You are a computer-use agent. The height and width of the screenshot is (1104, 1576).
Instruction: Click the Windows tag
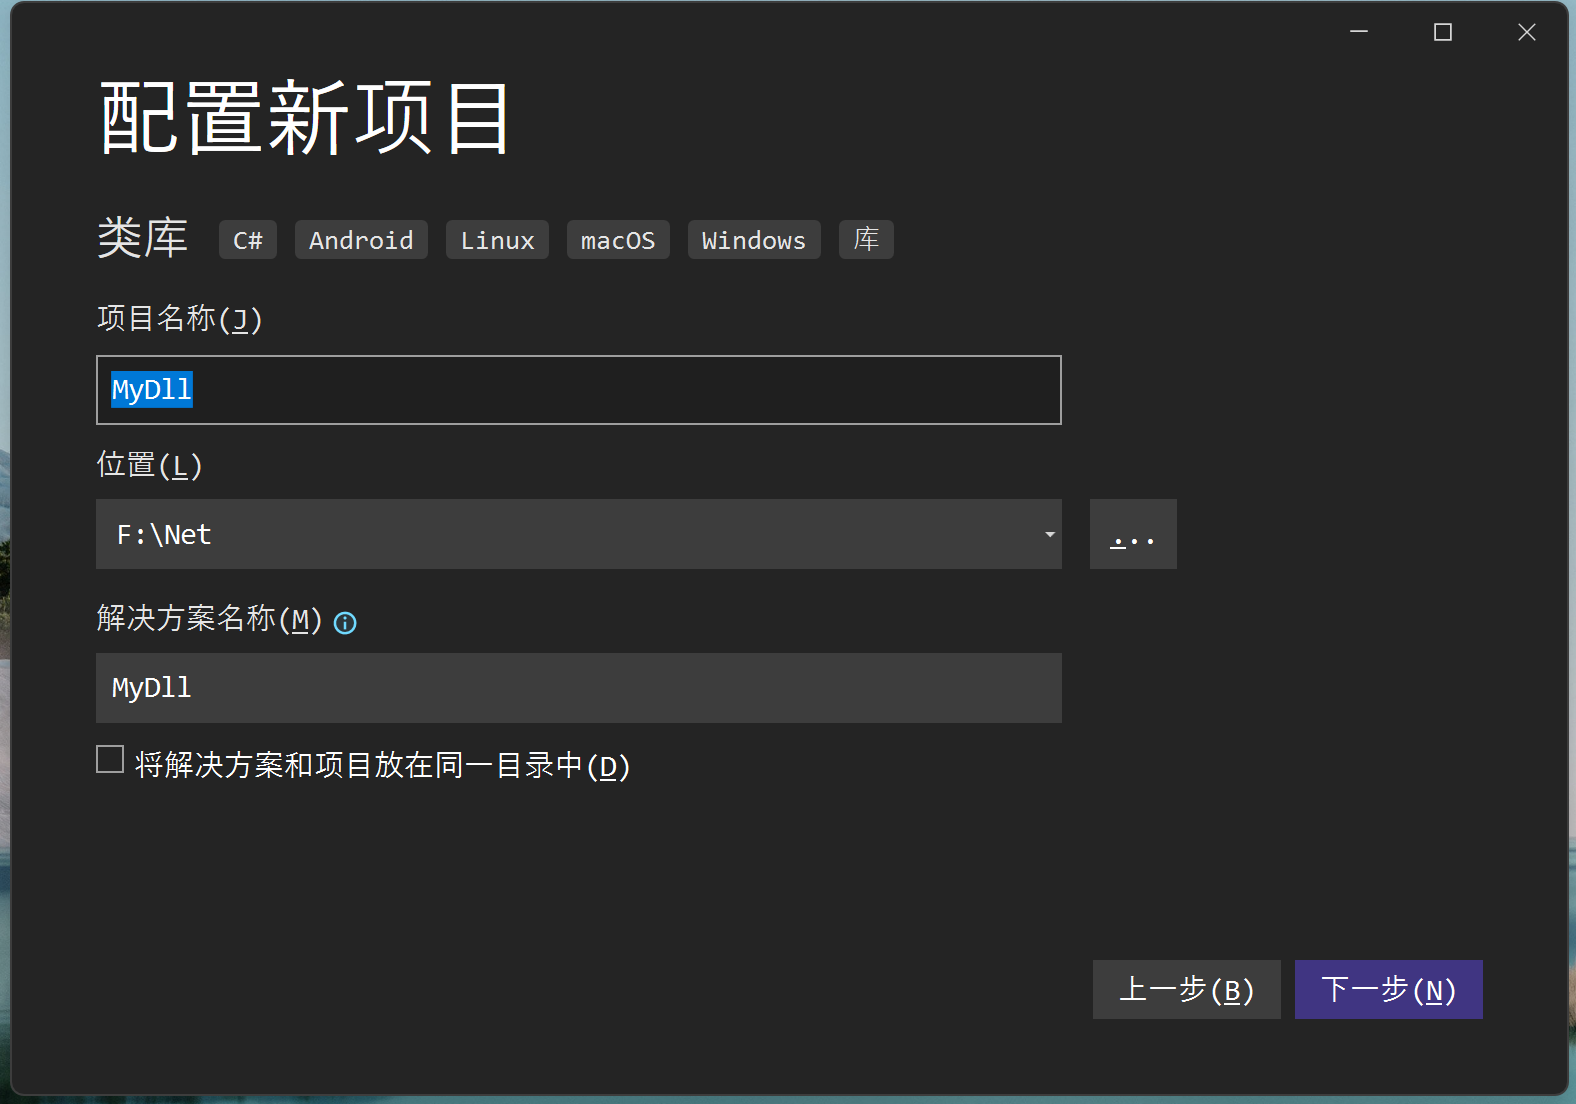point(754,240)
